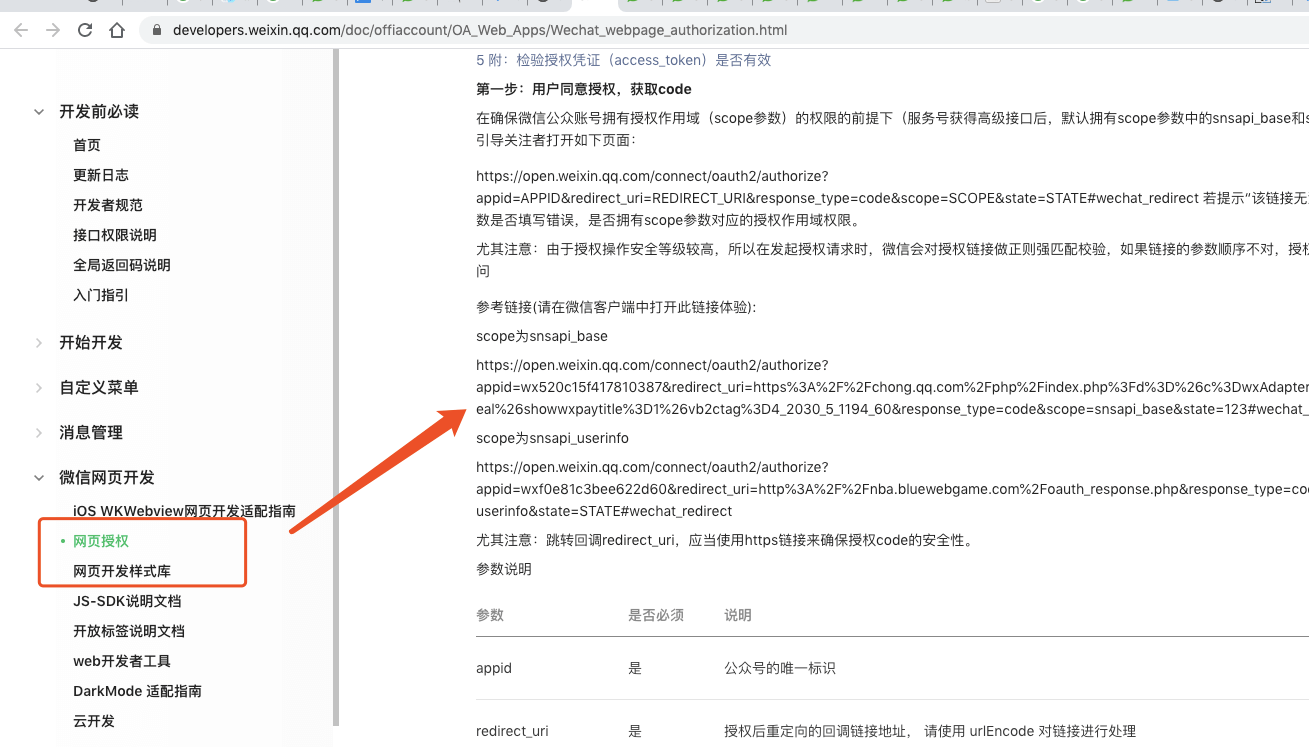Expand the 消息管理 section

(39, 433)
